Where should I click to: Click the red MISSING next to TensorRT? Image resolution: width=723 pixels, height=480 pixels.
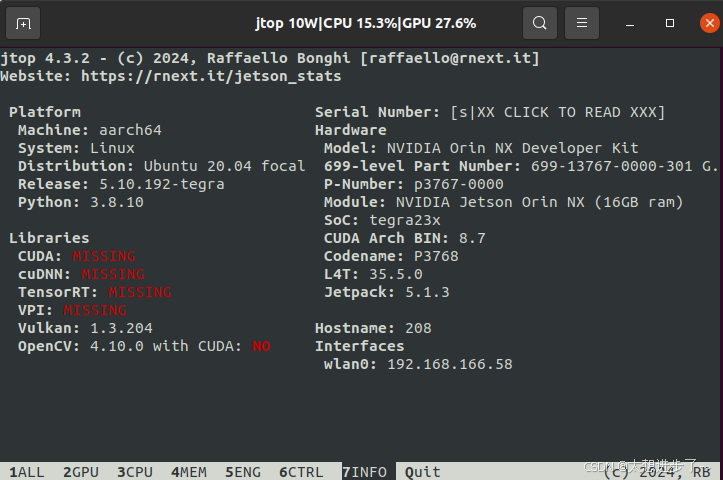[x=140, y=292]
